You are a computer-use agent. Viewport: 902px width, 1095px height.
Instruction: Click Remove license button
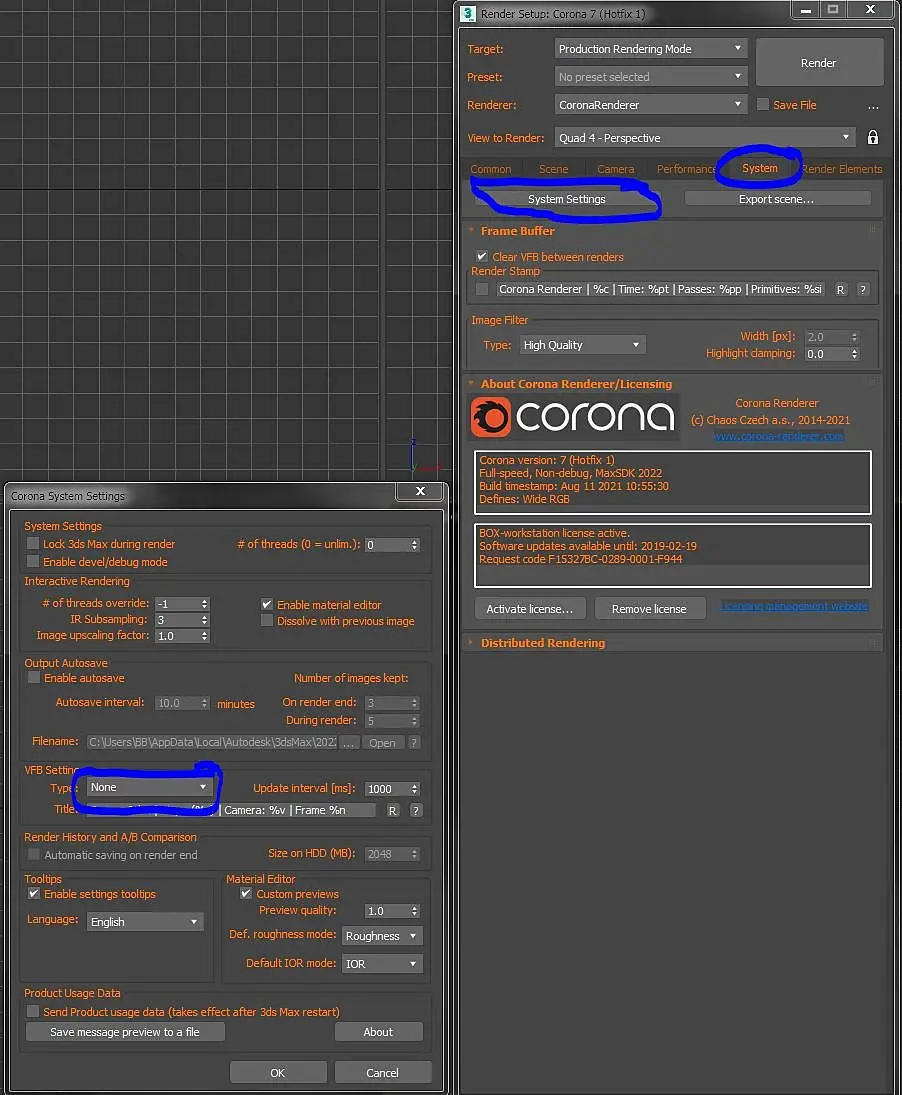pyautogui.click(x=649, y=609)
